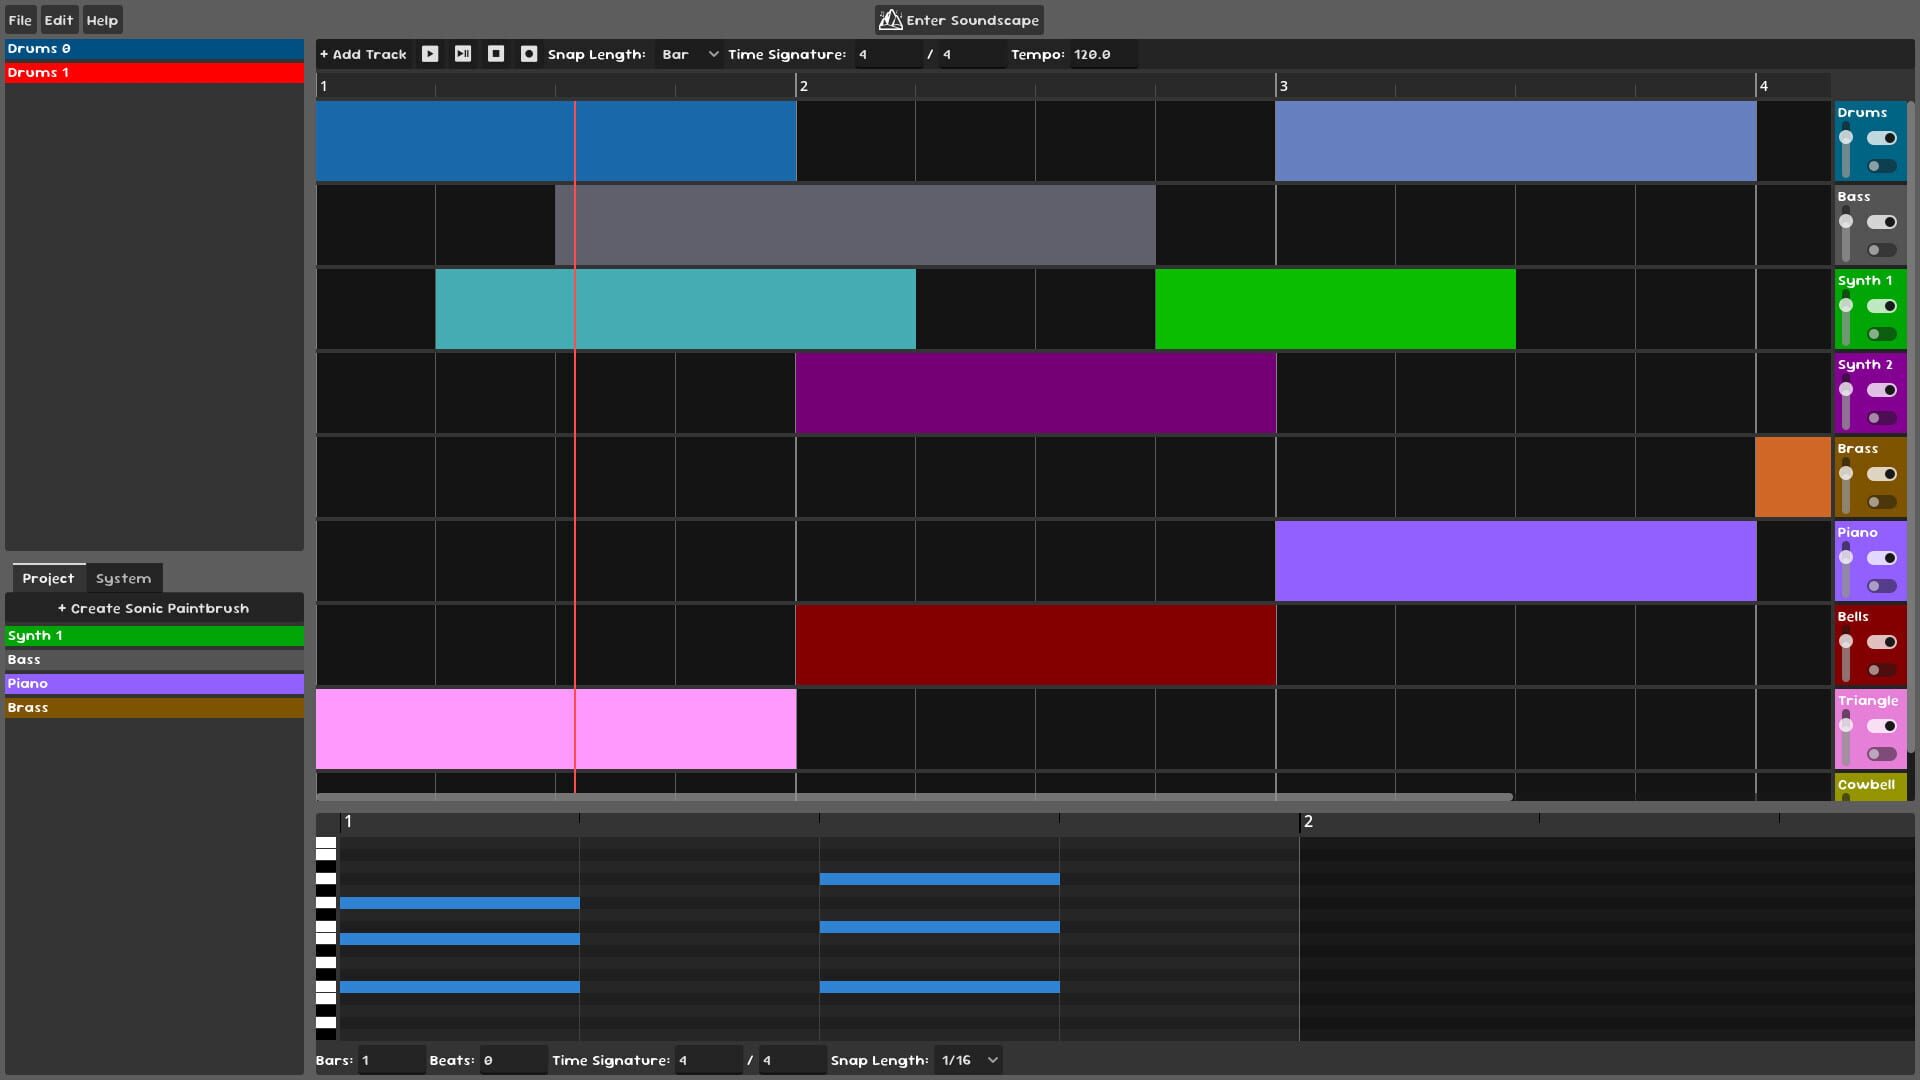Toggle the upper switch on the Drums track

coord(1881,139)
